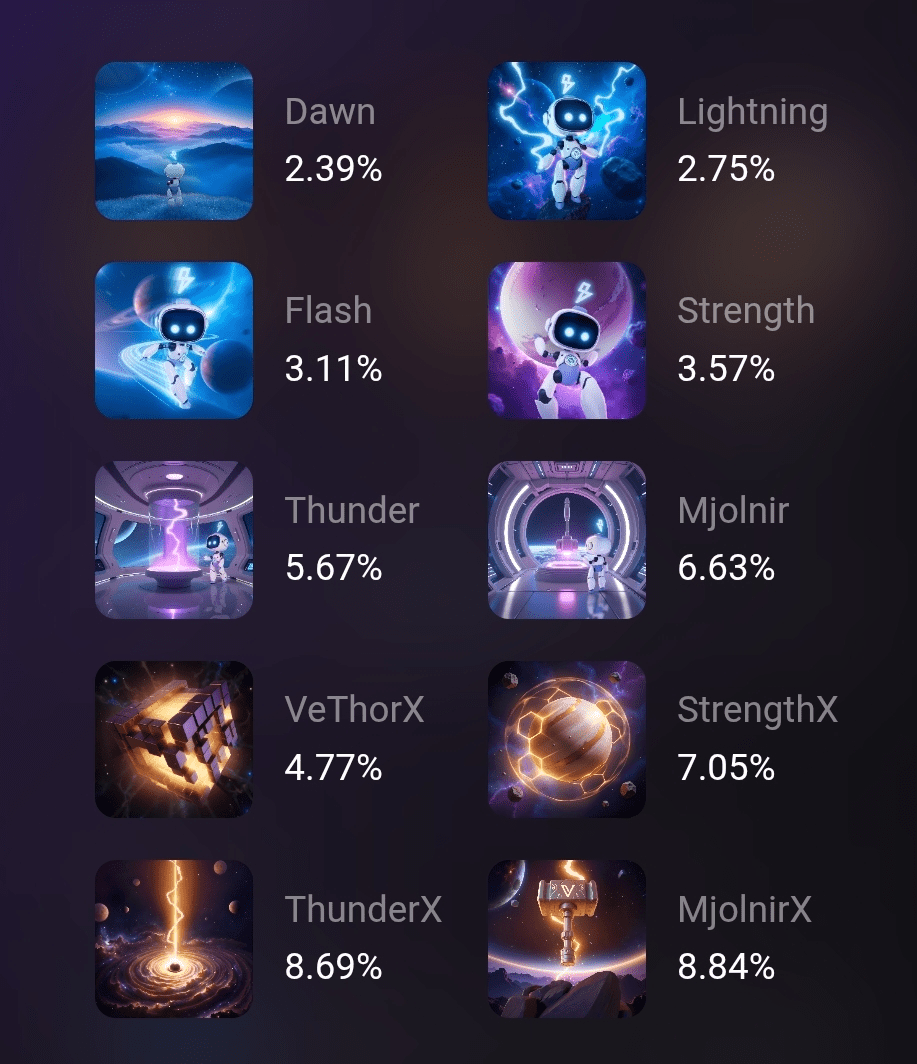
Task: Select the Strength 3.57% value
Action: click(726, 368)
